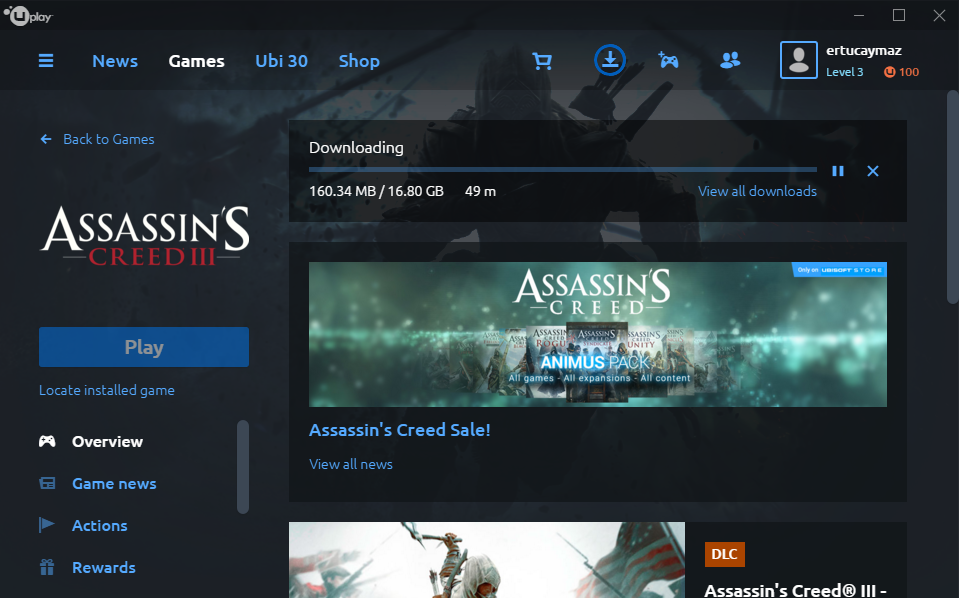The image size is (959, 598).
Task: Click the main page vertical scrollbar
Action: (952, 197)
